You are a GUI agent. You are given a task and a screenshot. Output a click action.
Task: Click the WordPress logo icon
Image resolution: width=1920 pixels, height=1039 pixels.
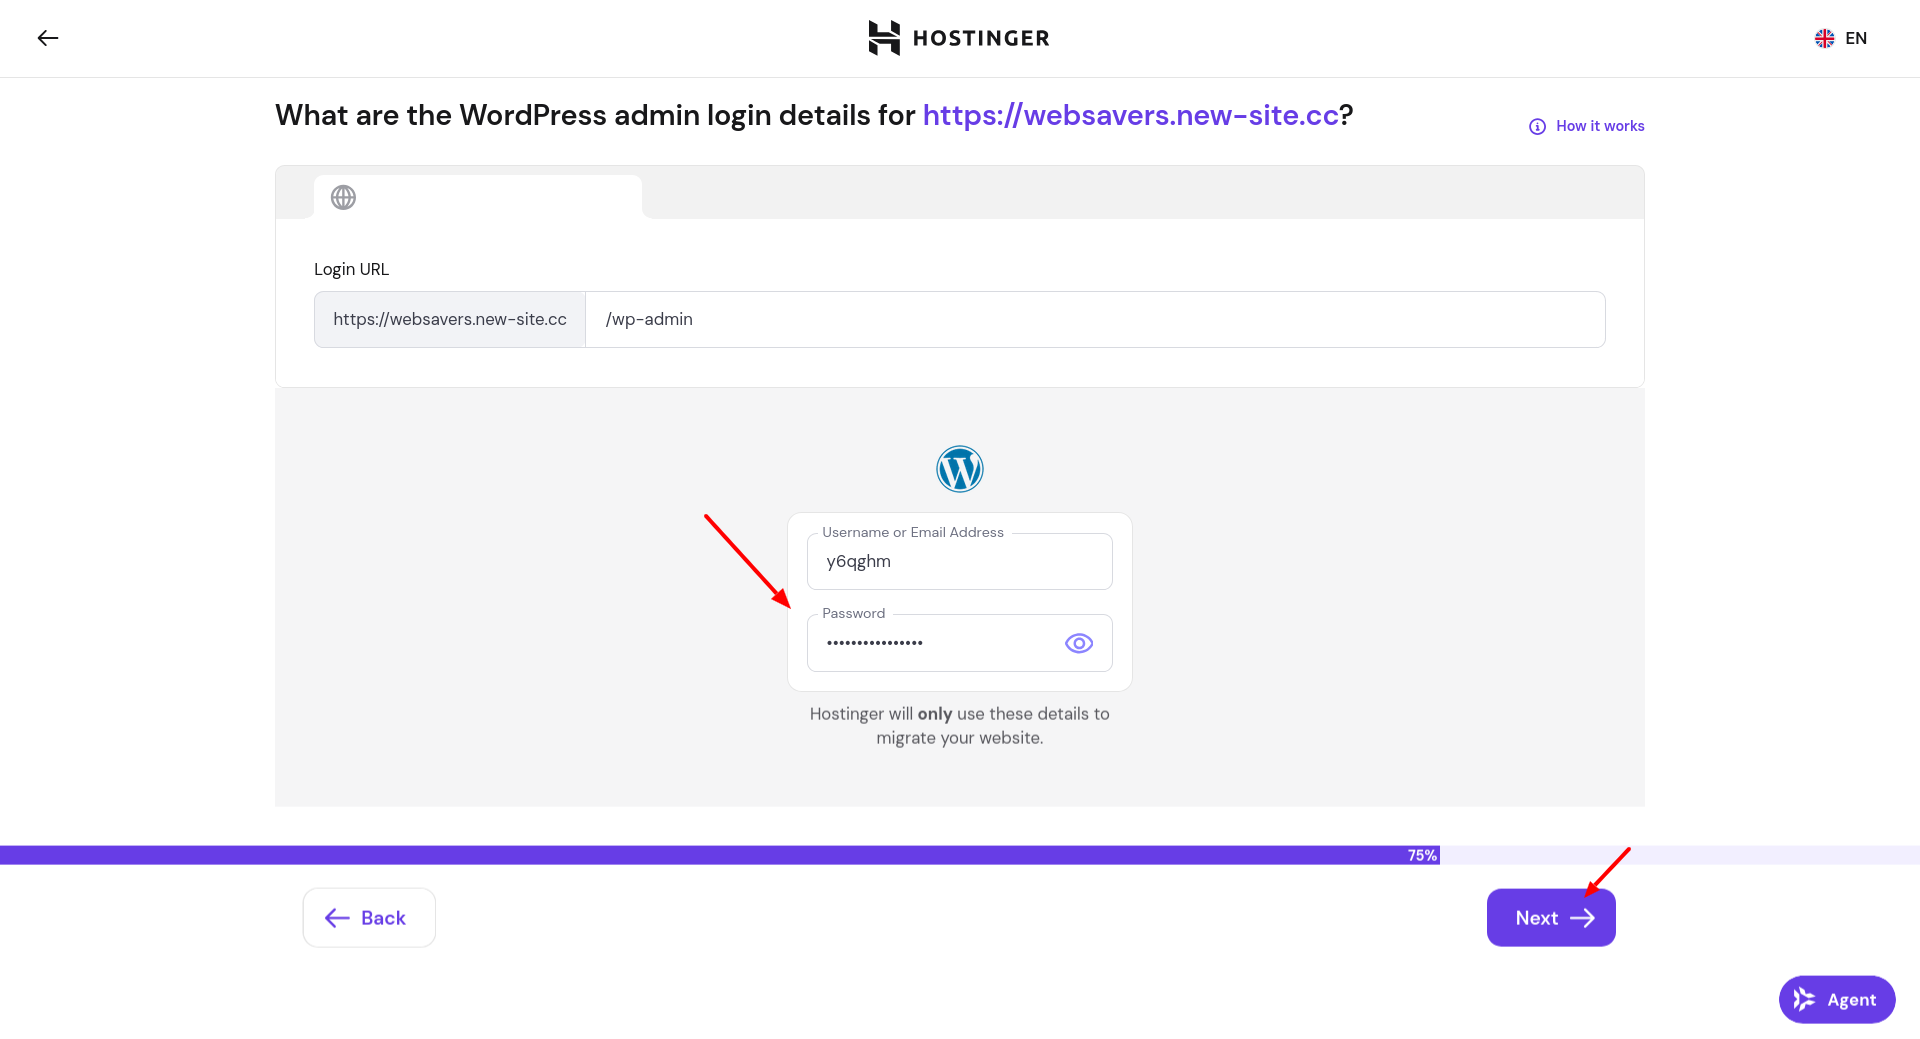click(x=960, y=469)
